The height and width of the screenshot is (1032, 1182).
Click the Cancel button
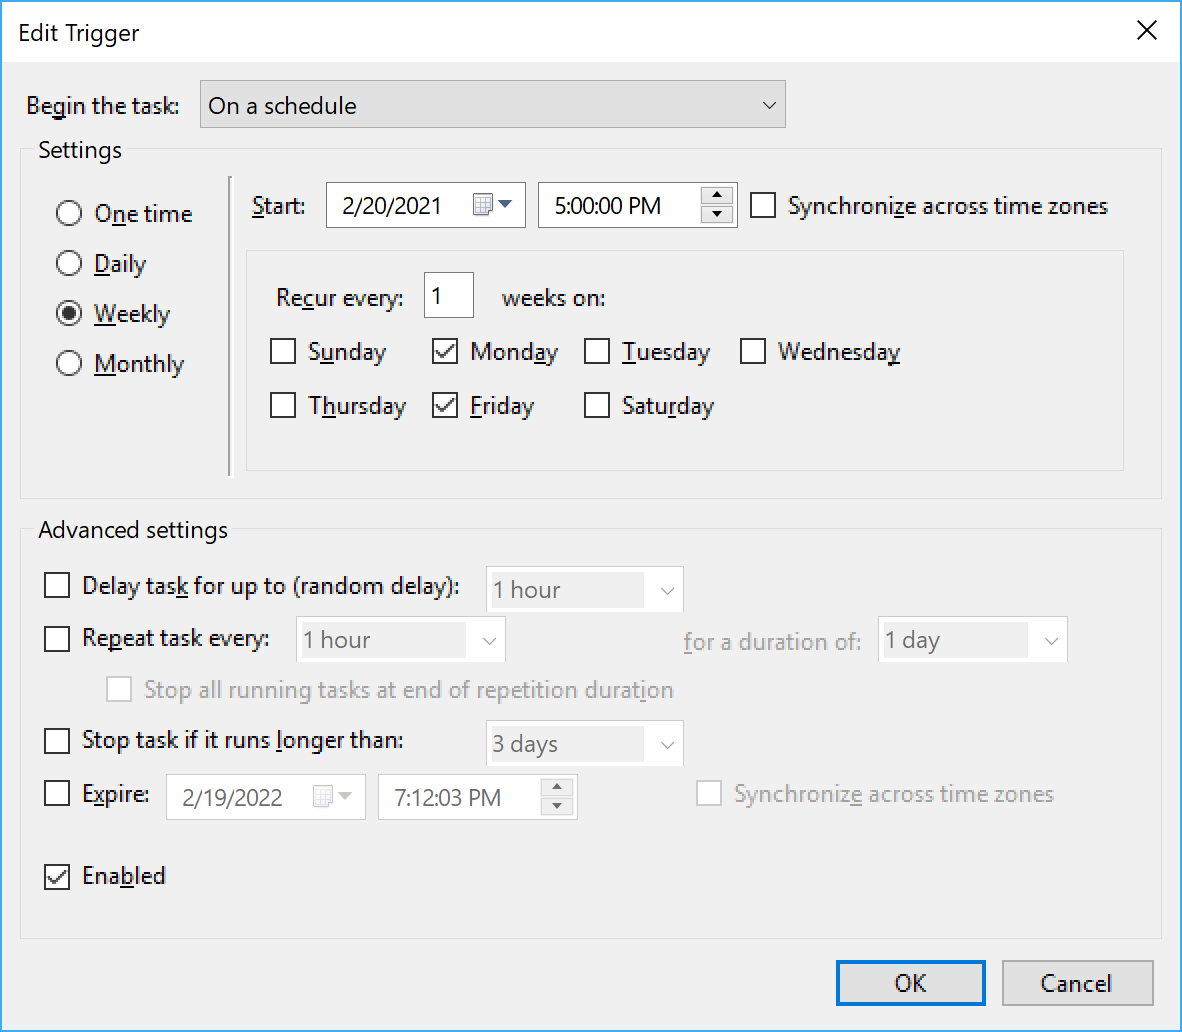(x=1076, y=983)
